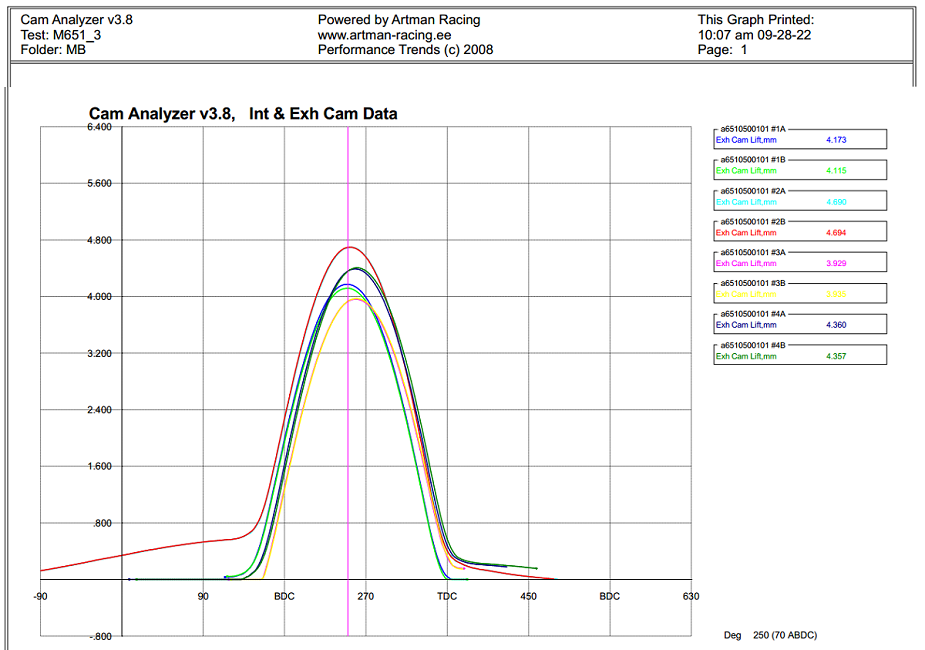Screen dimensions: 925x650
Task: Click the Page: 1 header text
Action: [x=723, y=50]
